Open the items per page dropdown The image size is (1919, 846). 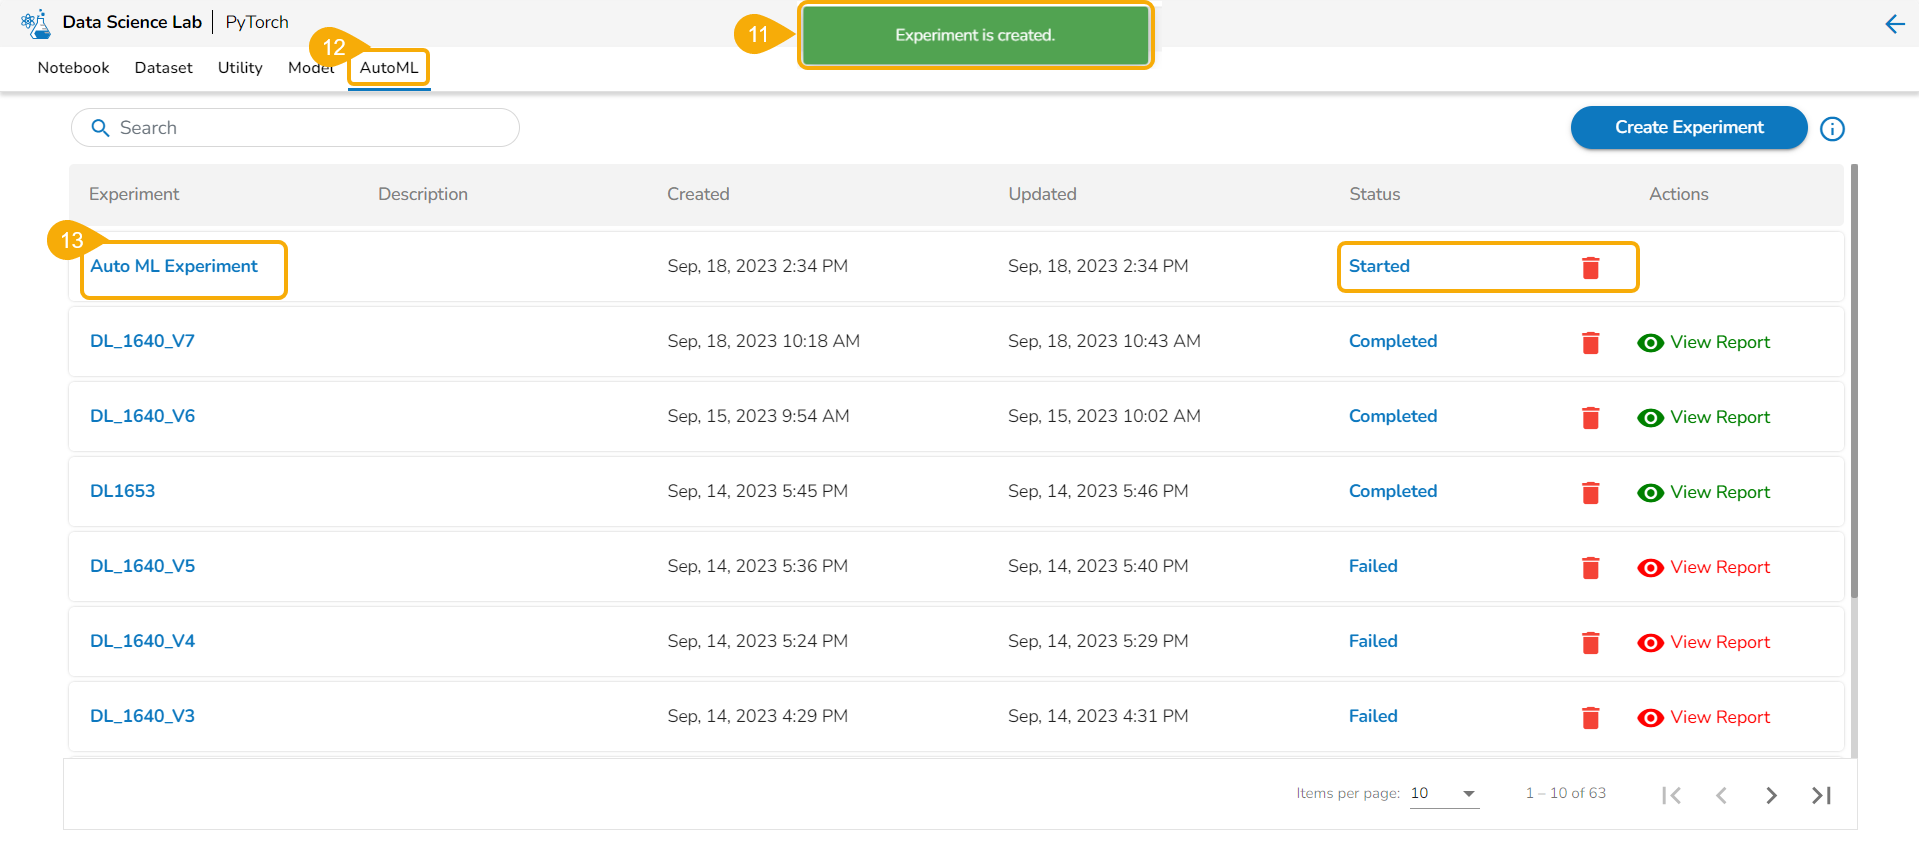[1444, 794]
